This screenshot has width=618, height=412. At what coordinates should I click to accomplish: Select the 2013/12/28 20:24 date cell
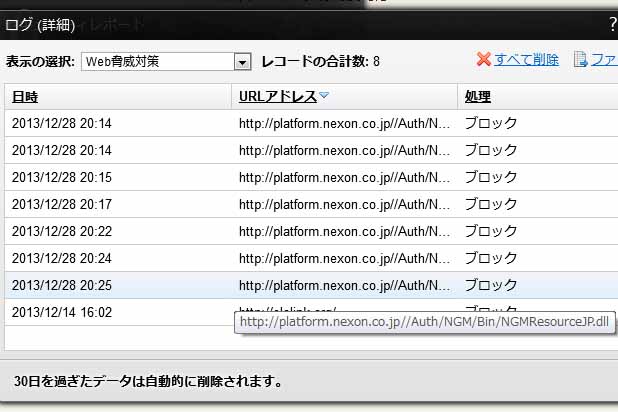point(62,258)
